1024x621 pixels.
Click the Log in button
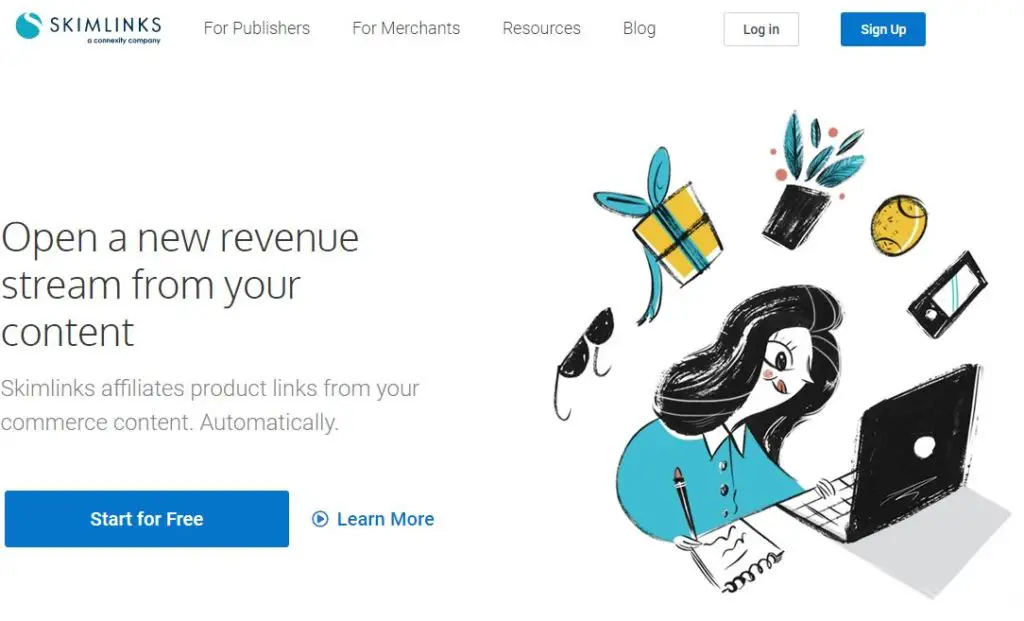point(761,29)
